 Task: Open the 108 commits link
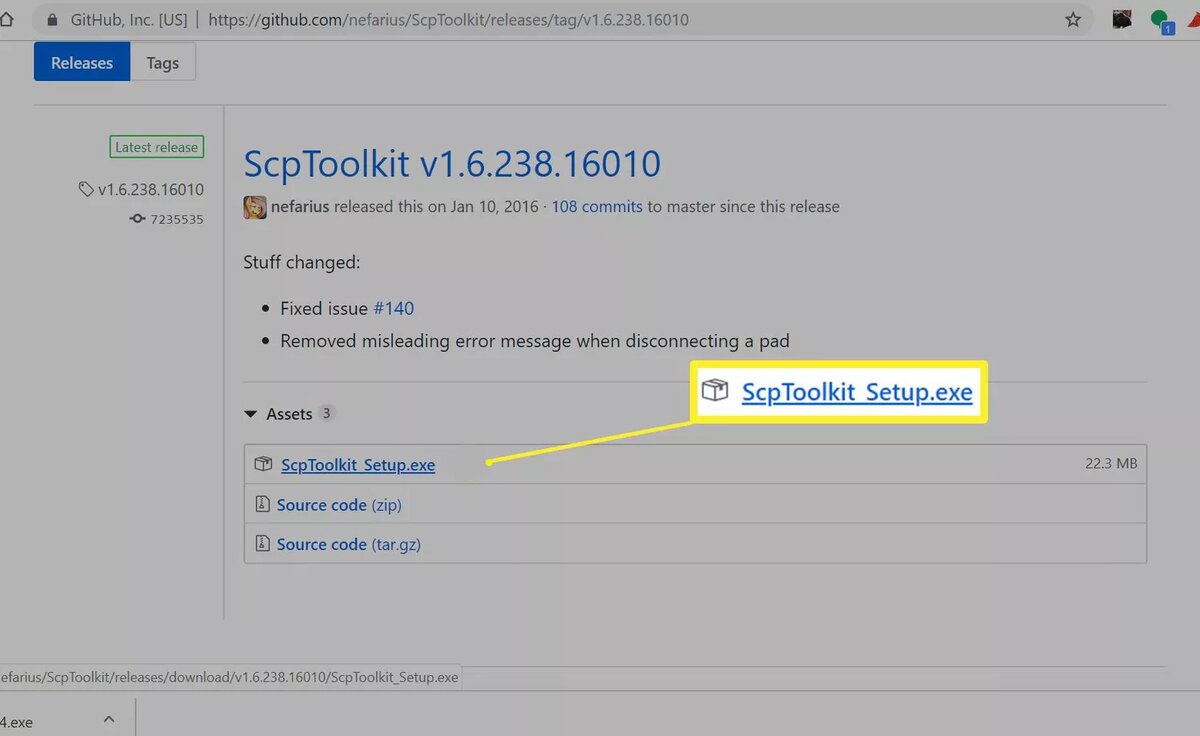pyautogui.click(x=597, y=207)
